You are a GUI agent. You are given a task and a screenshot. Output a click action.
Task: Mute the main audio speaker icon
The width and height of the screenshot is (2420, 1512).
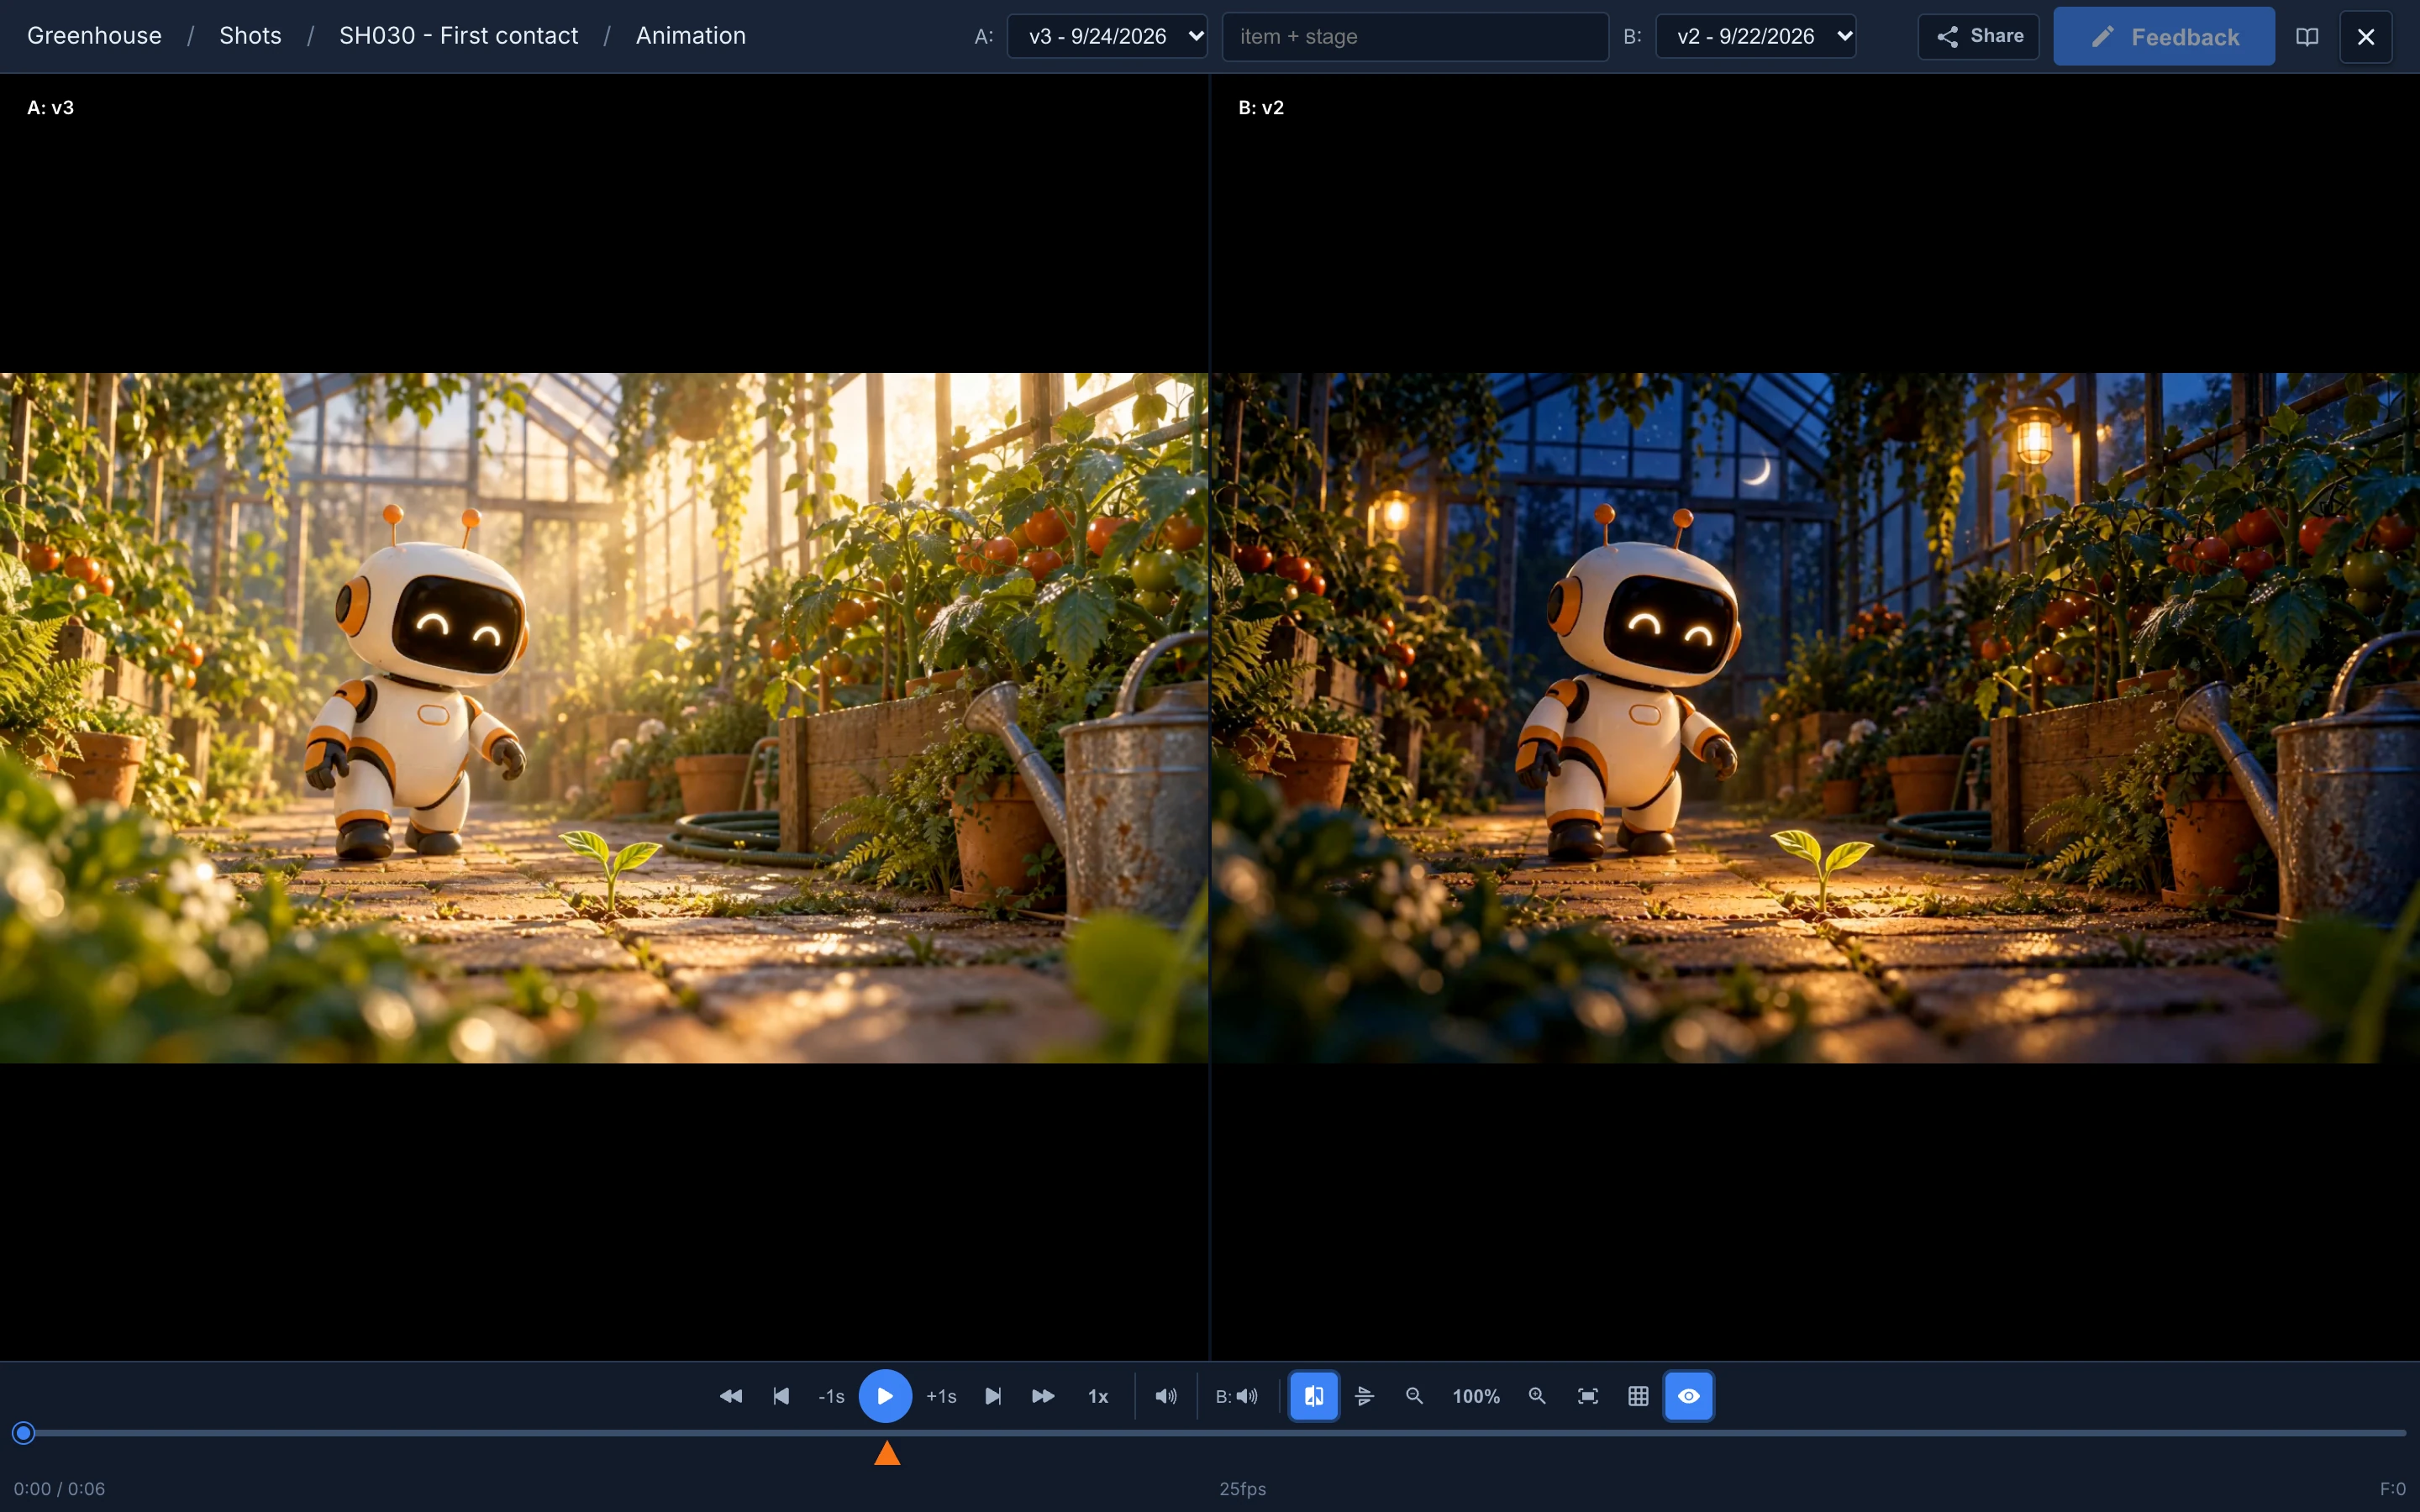[1166, 1396]
